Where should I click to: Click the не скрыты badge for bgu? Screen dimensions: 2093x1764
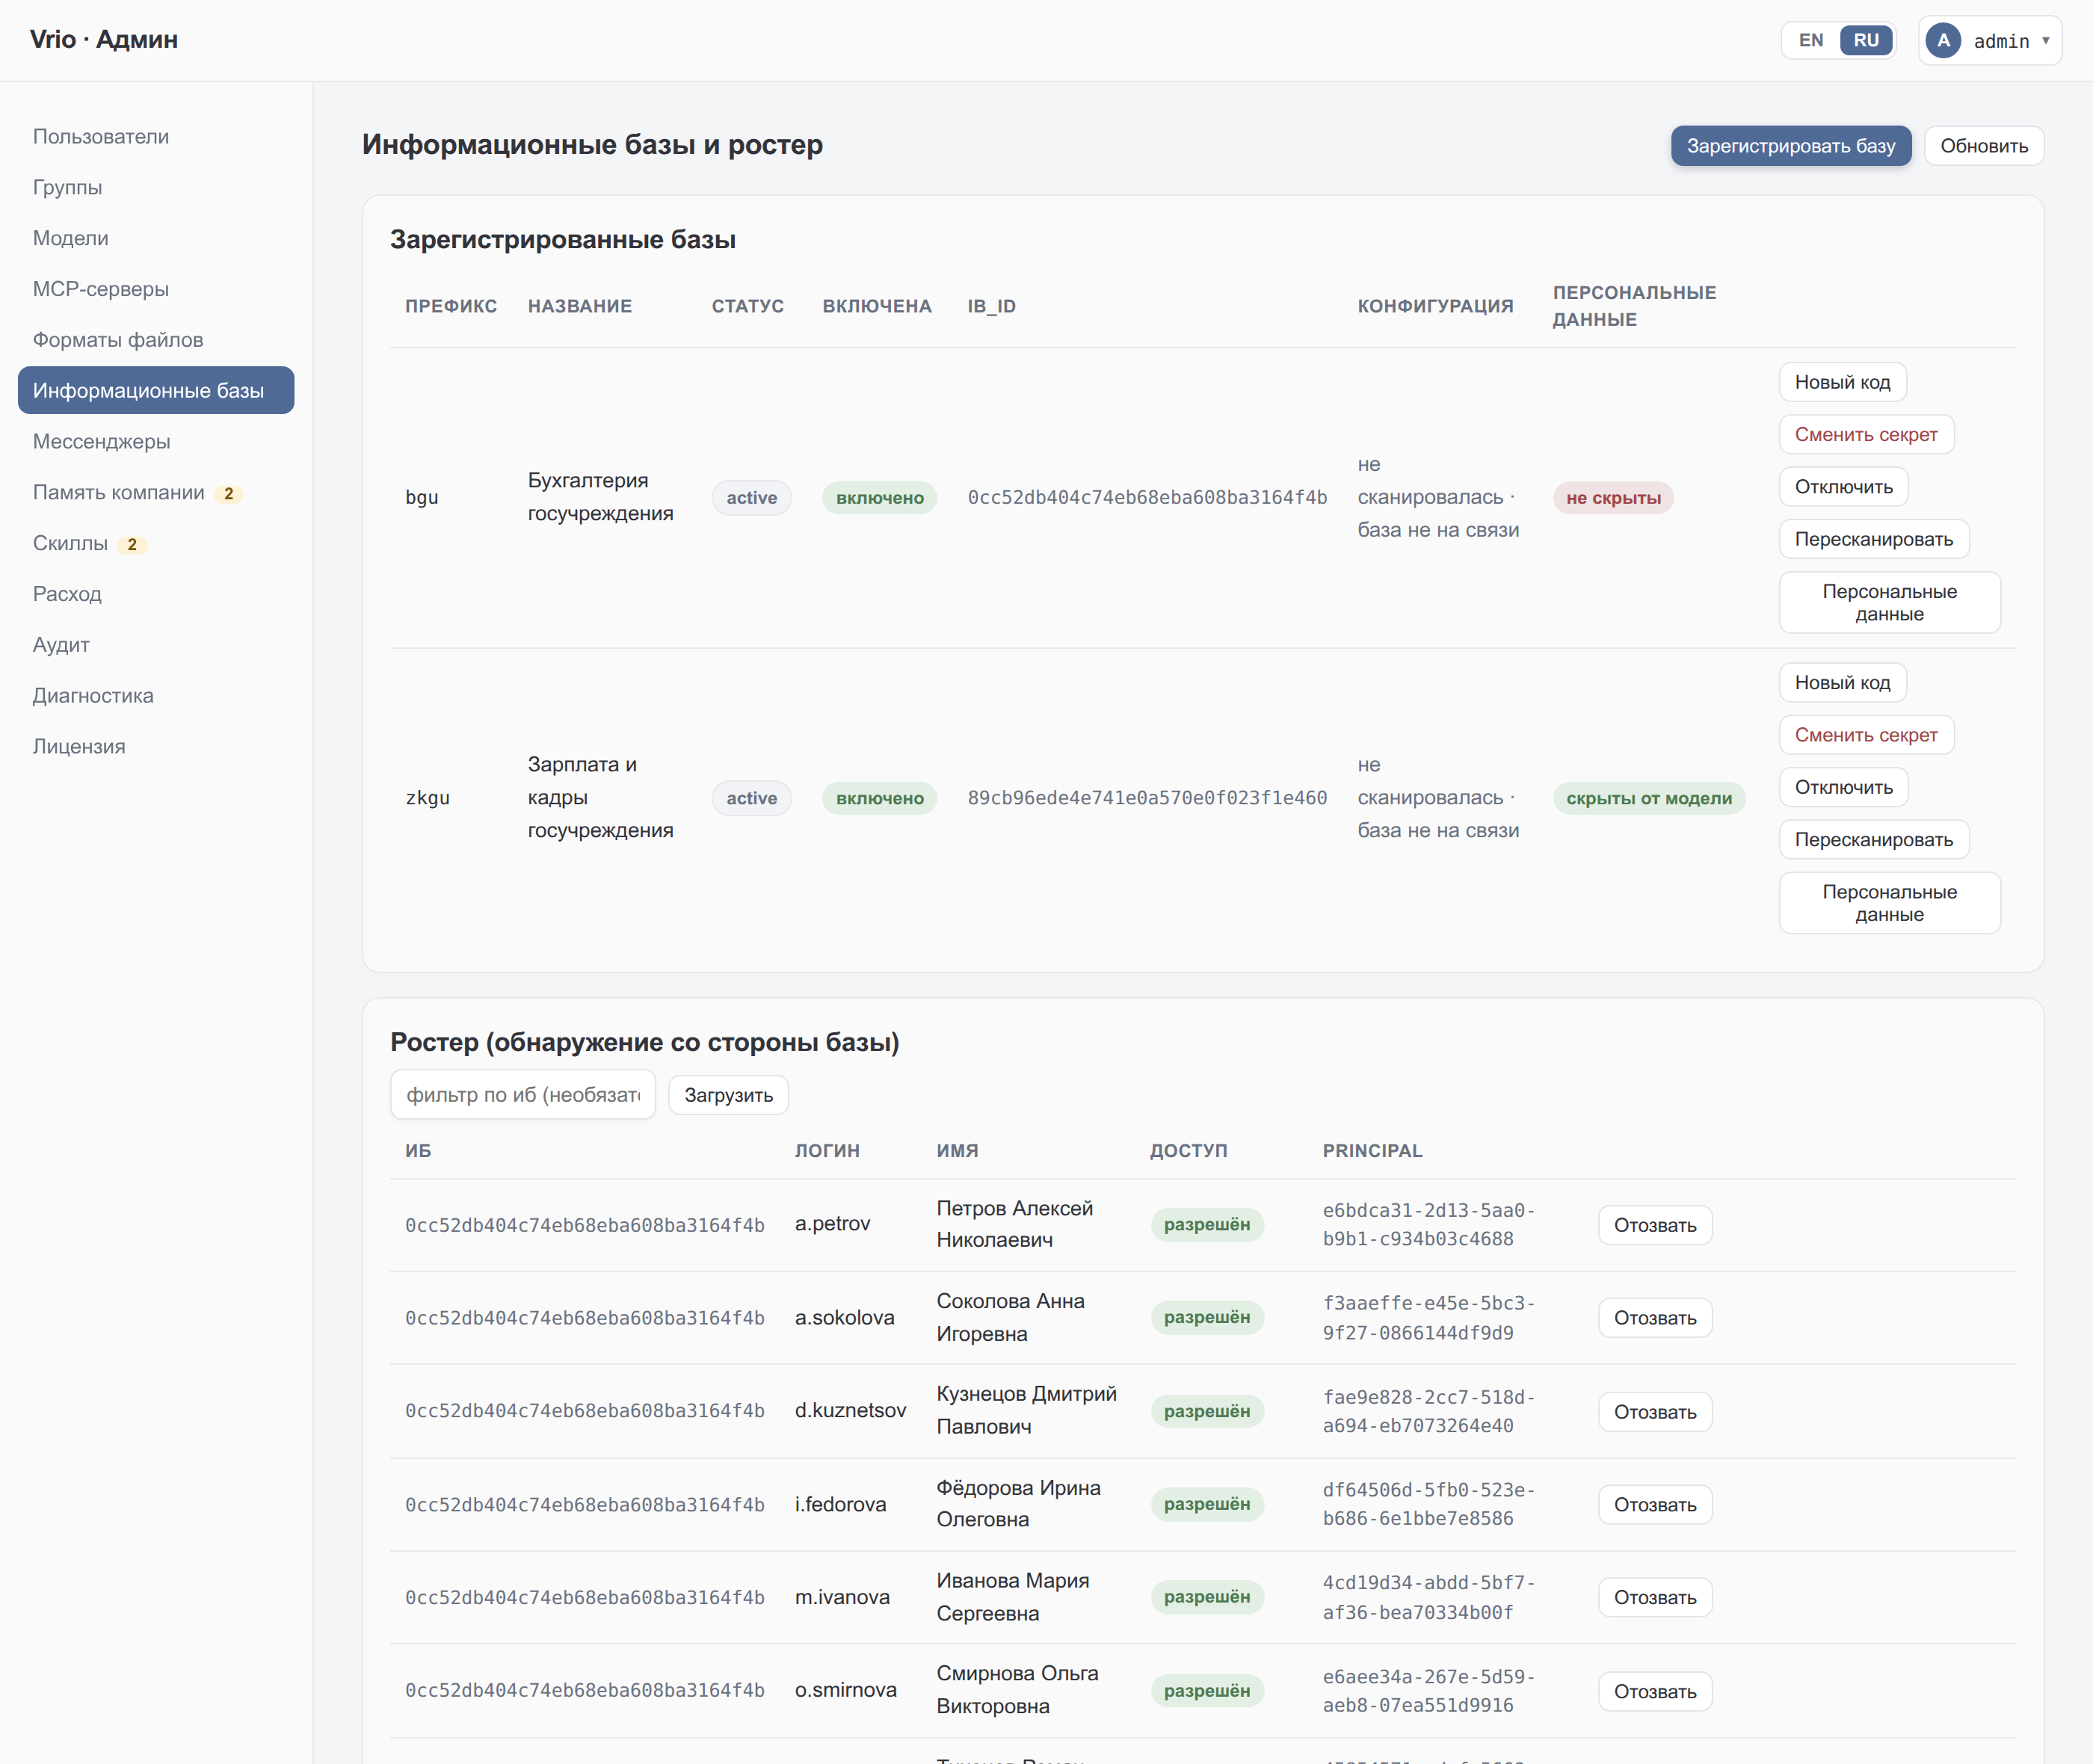coord(1613,498)
